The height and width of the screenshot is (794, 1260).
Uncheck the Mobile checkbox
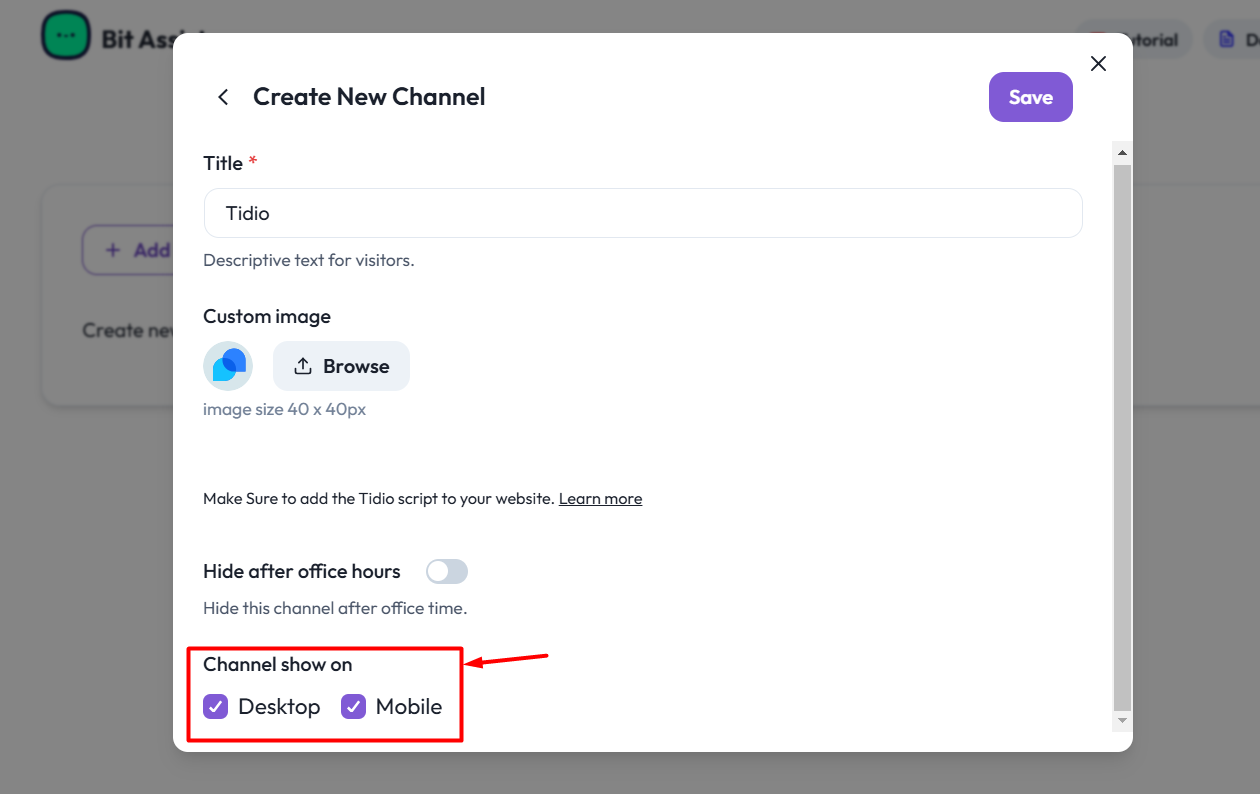pyautogui.click(x=353, y=707)
